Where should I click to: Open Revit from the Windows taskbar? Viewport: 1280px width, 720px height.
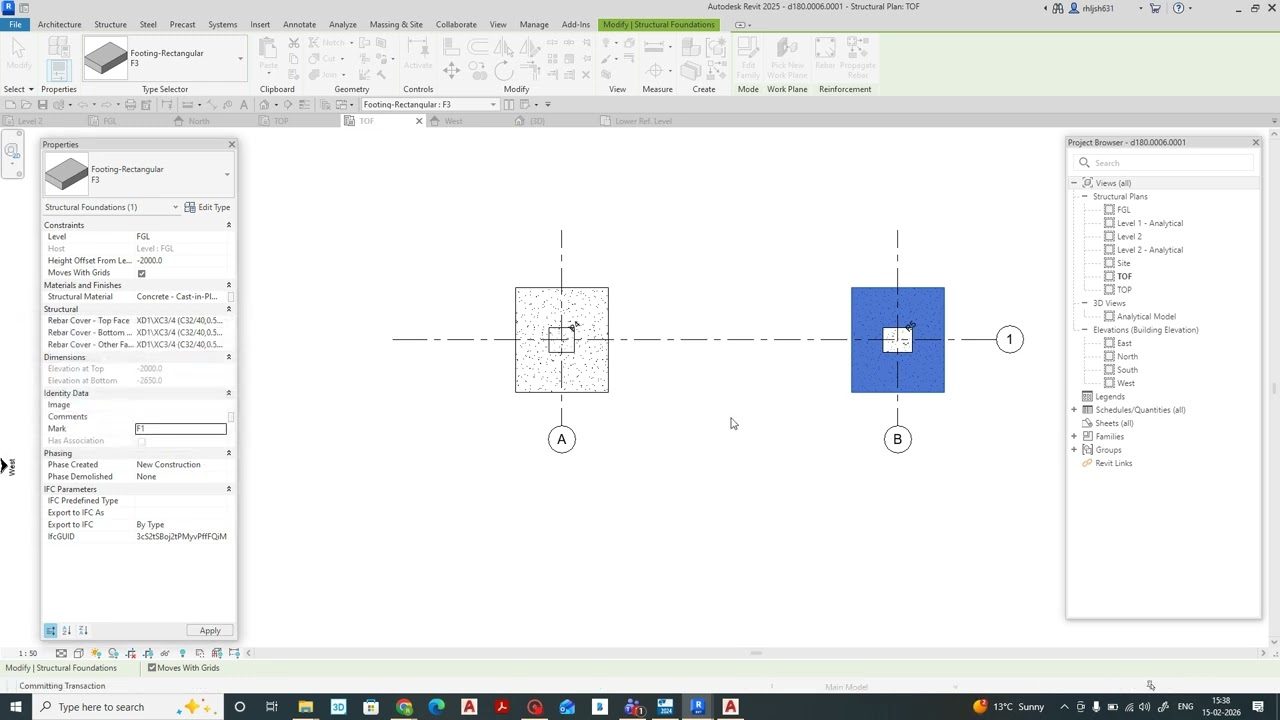(x=698, y=707)
